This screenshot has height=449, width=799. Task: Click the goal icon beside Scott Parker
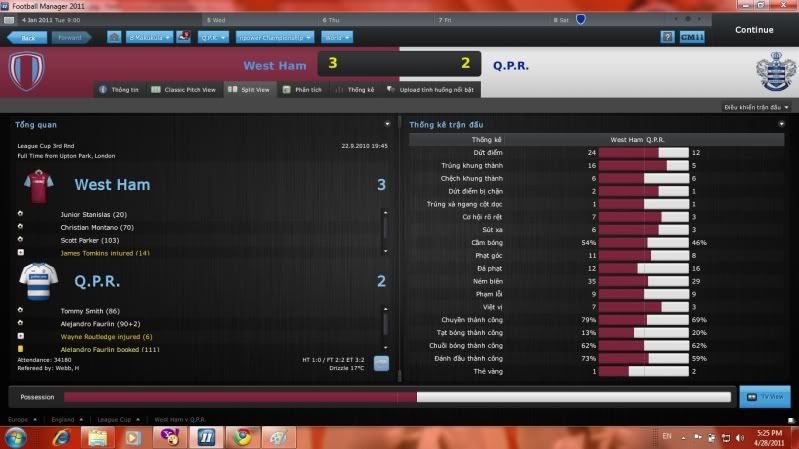pos(20,239)
